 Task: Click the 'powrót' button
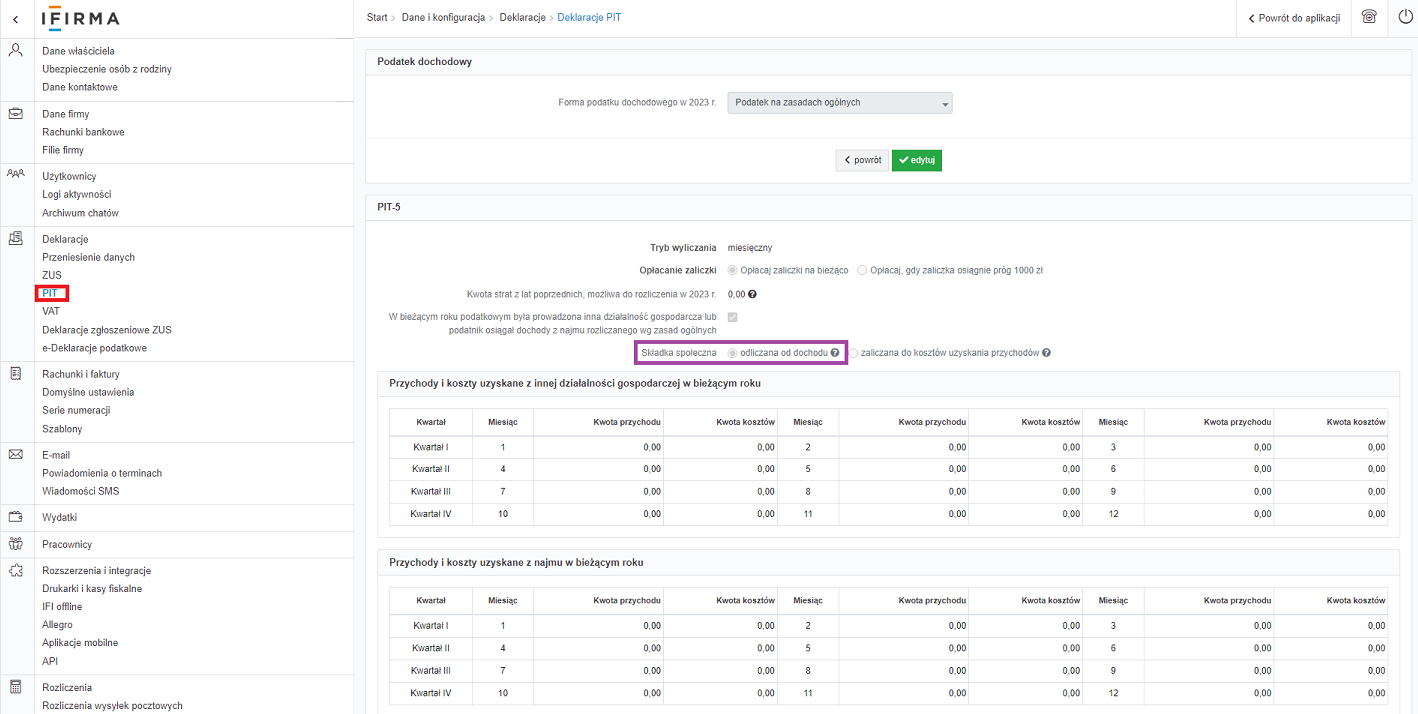click(x=862, y=160)
